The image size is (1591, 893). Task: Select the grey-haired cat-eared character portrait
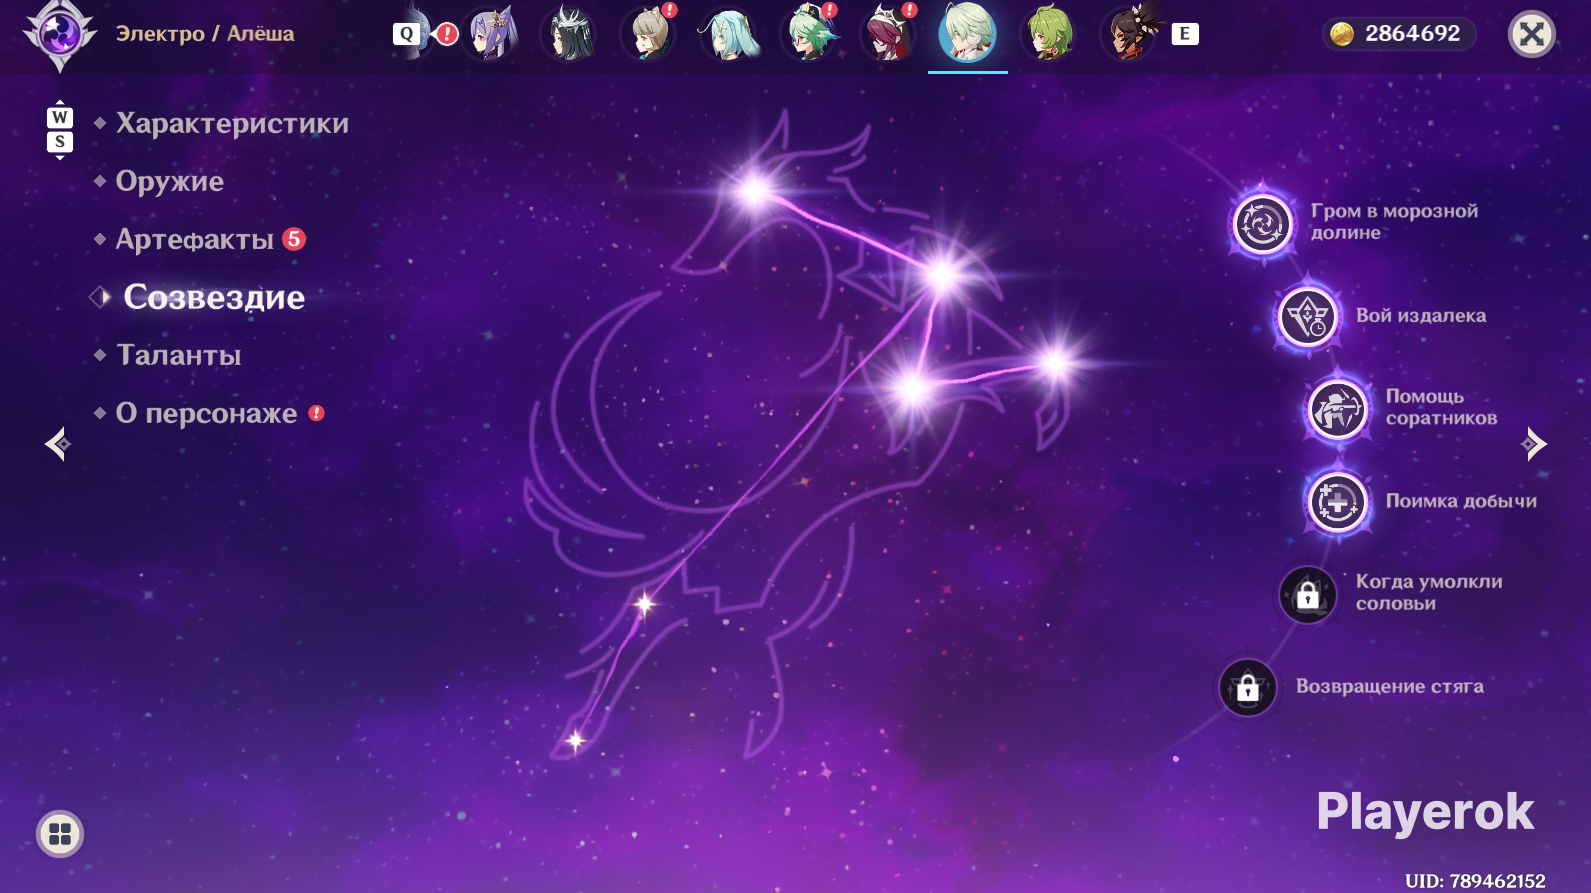[649, 33]
